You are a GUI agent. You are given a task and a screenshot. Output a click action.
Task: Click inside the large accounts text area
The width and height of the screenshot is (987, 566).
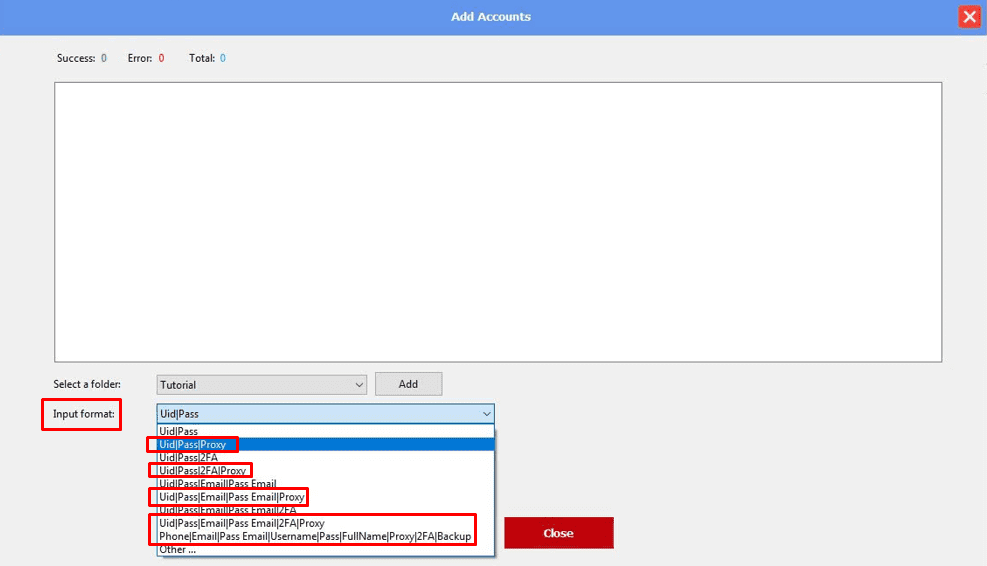coord(497,221)
